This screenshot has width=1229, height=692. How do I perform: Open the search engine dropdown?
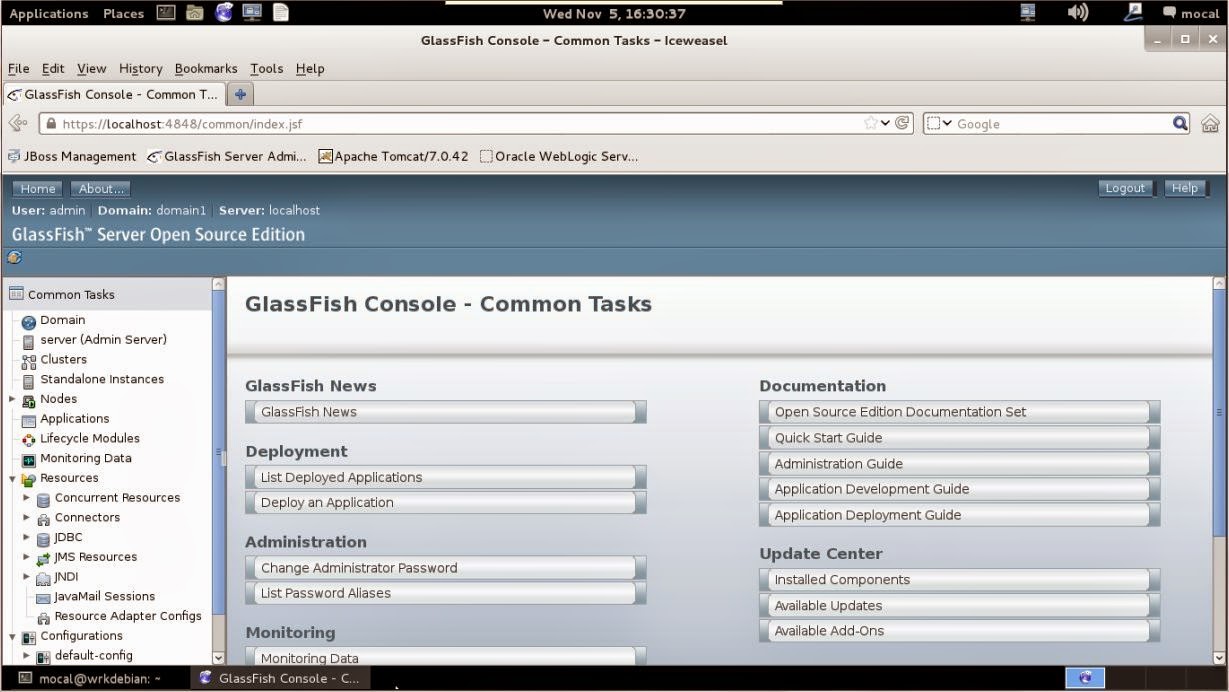pyautogui.click(x=940, y=123)
